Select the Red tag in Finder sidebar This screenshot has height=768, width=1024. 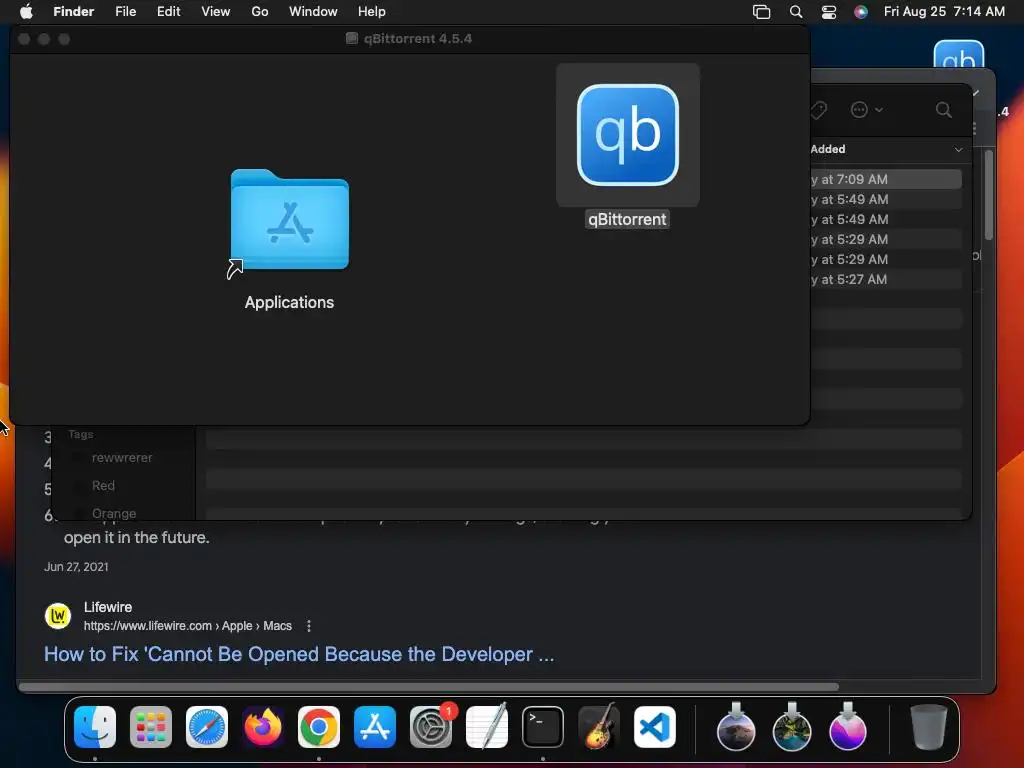pyautogui.click(x=103, y=485)
